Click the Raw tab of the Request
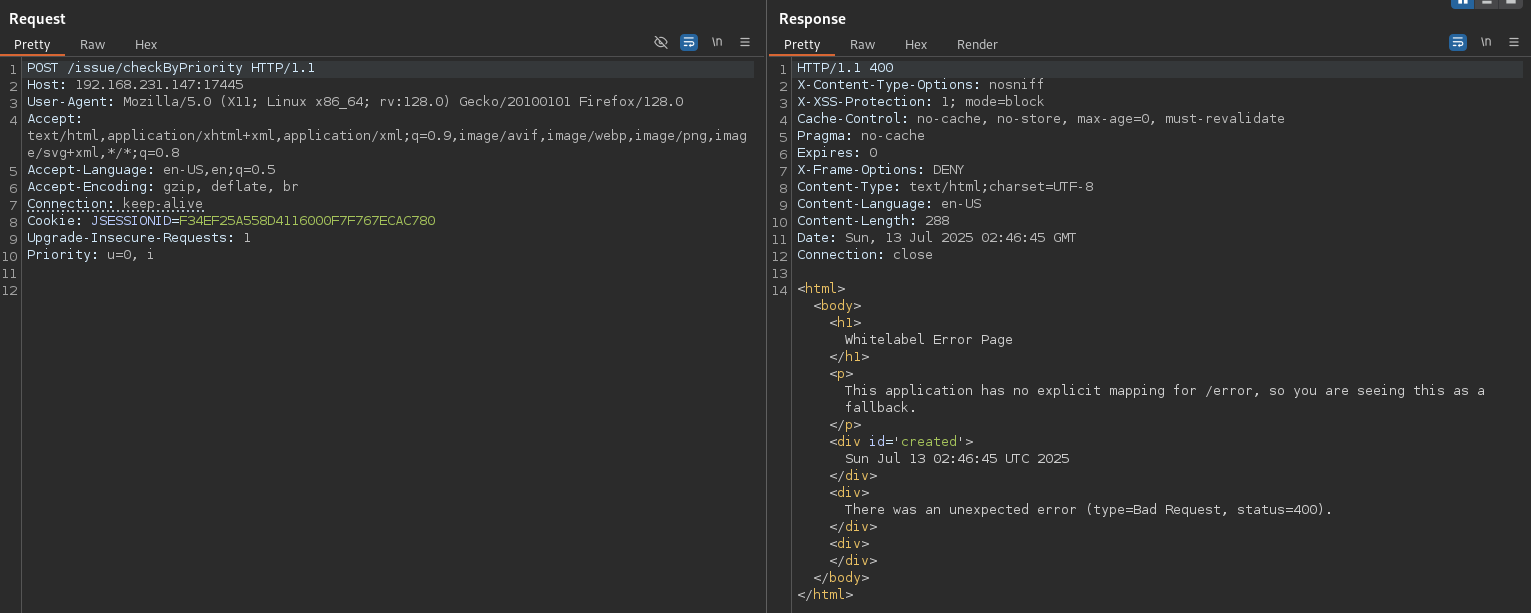The image size is (1531, 613). coord(92,44)
